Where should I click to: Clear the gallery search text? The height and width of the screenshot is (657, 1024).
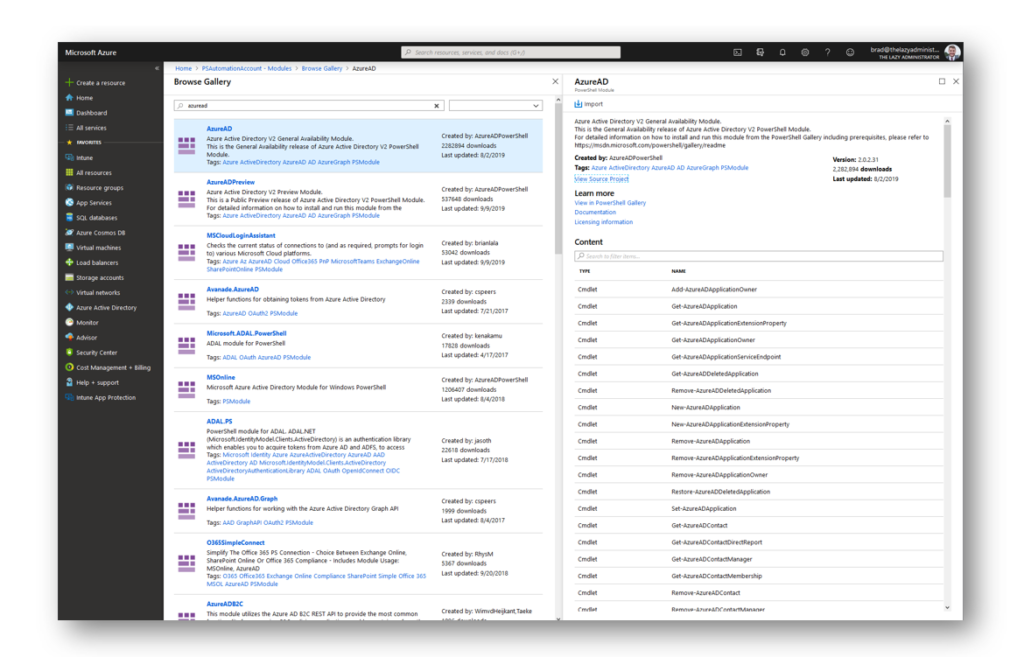pyautogui.click(x=437, y=106)
